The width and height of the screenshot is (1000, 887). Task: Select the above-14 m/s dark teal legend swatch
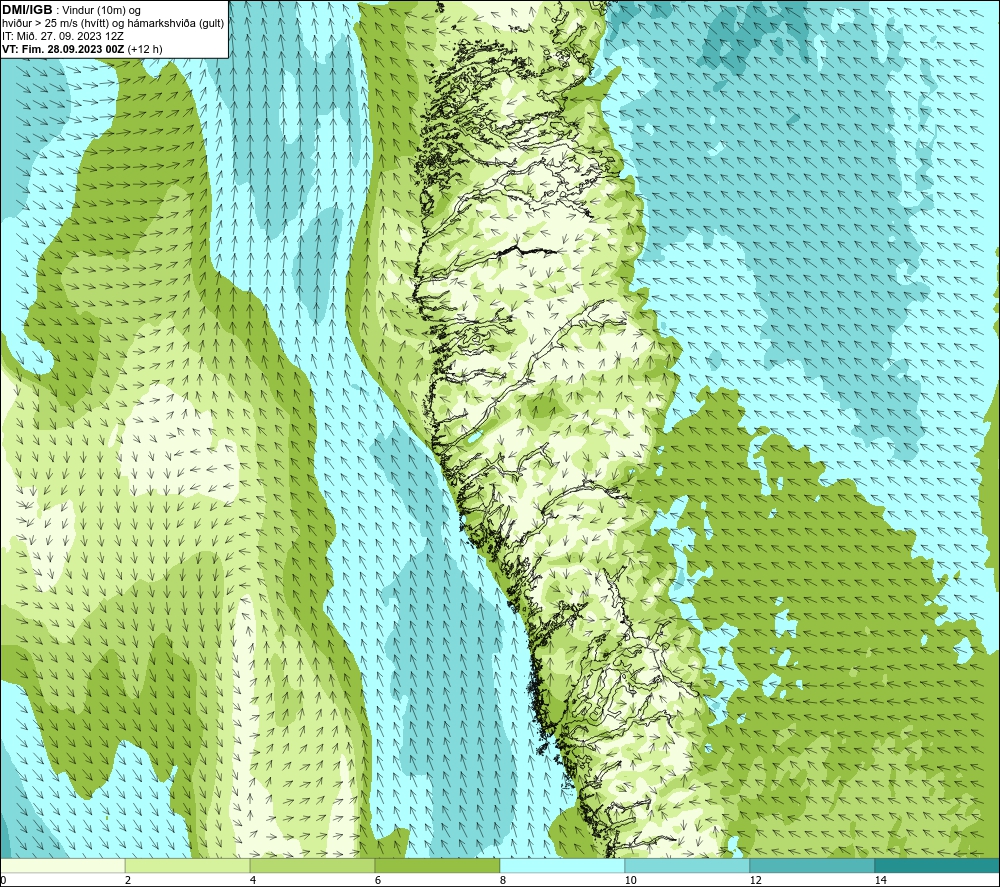click(938, 865)
